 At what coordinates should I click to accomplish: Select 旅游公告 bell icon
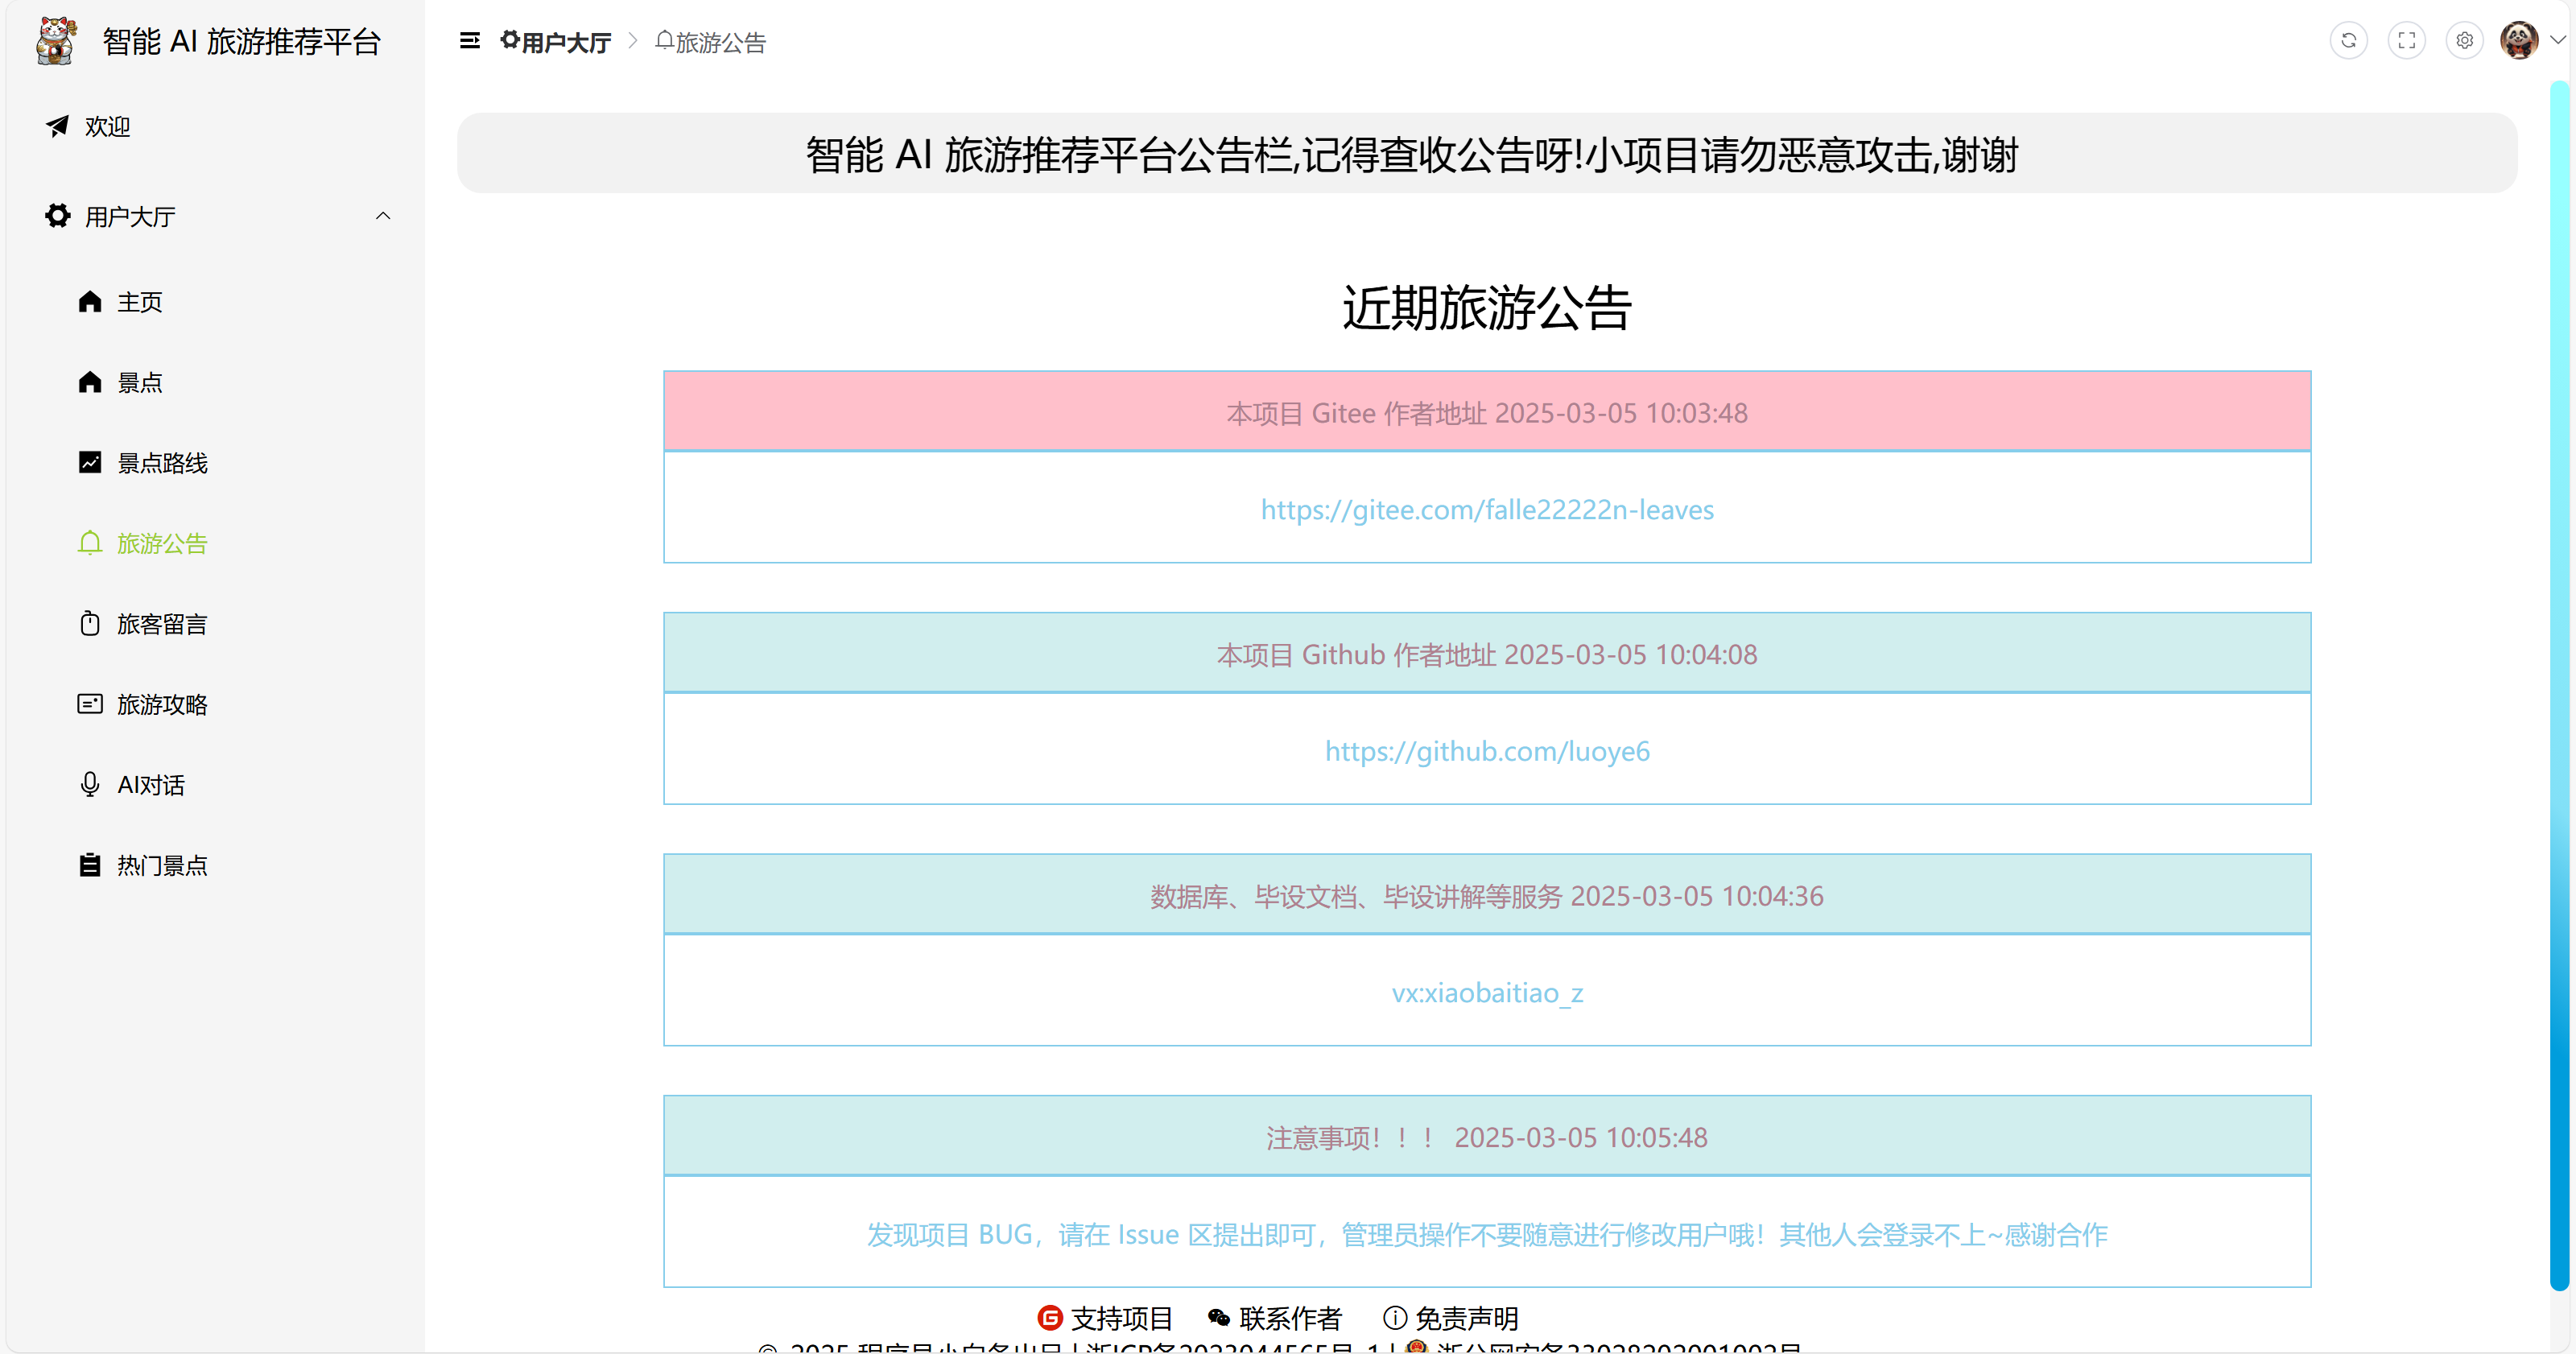(x=90, y=543)
